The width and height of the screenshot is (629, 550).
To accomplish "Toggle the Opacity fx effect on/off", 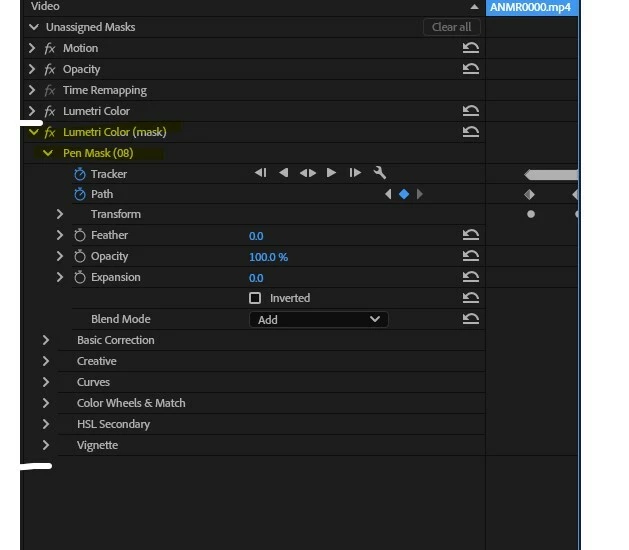I will pos(50,69).
